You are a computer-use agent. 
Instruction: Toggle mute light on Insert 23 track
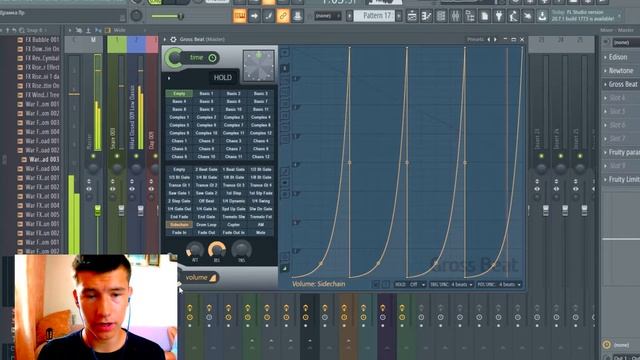coord(541,156)
